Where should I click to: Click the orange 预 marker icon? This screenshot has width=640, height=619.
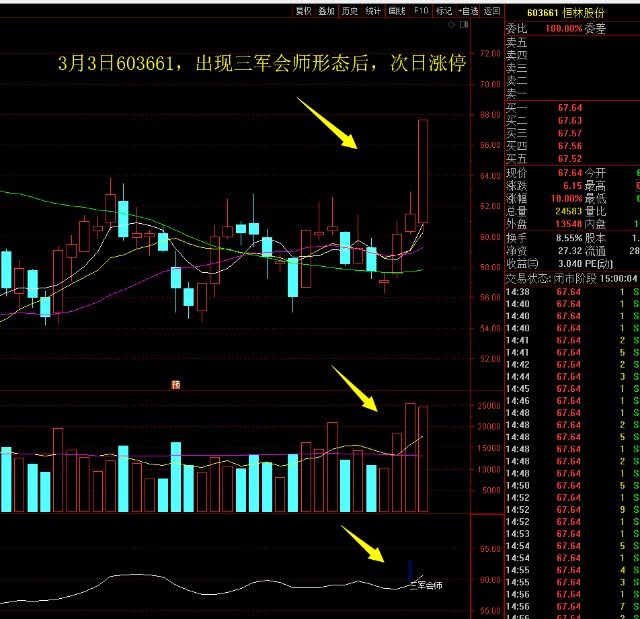point(176,383)
